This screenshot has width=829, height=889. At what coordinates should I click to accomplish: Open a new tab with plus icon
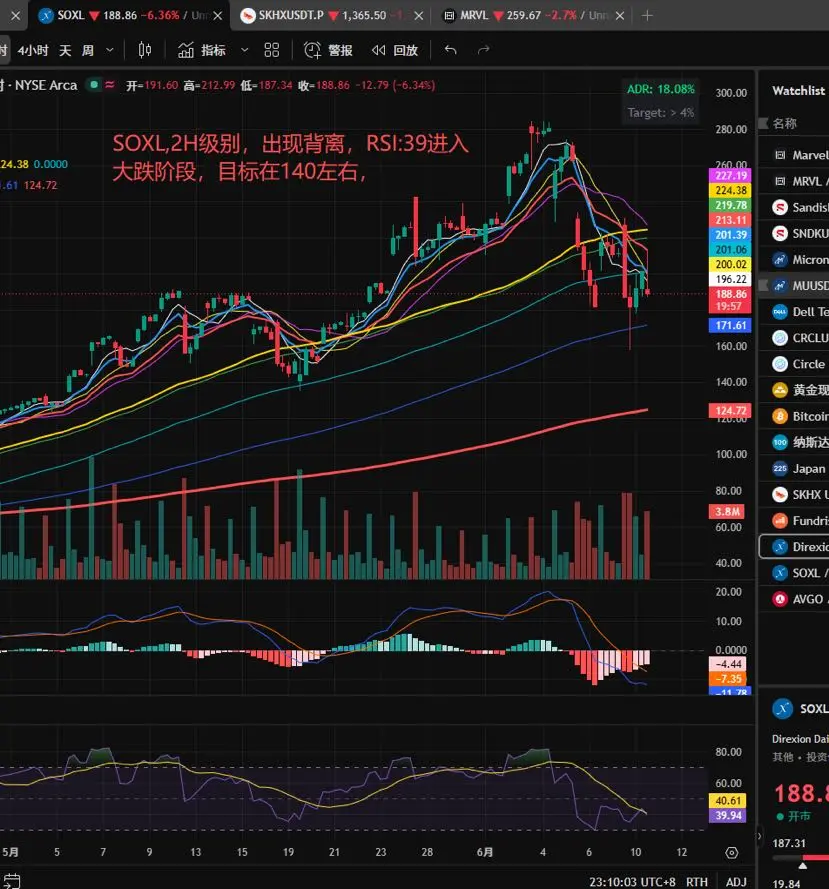pos(647,16)
